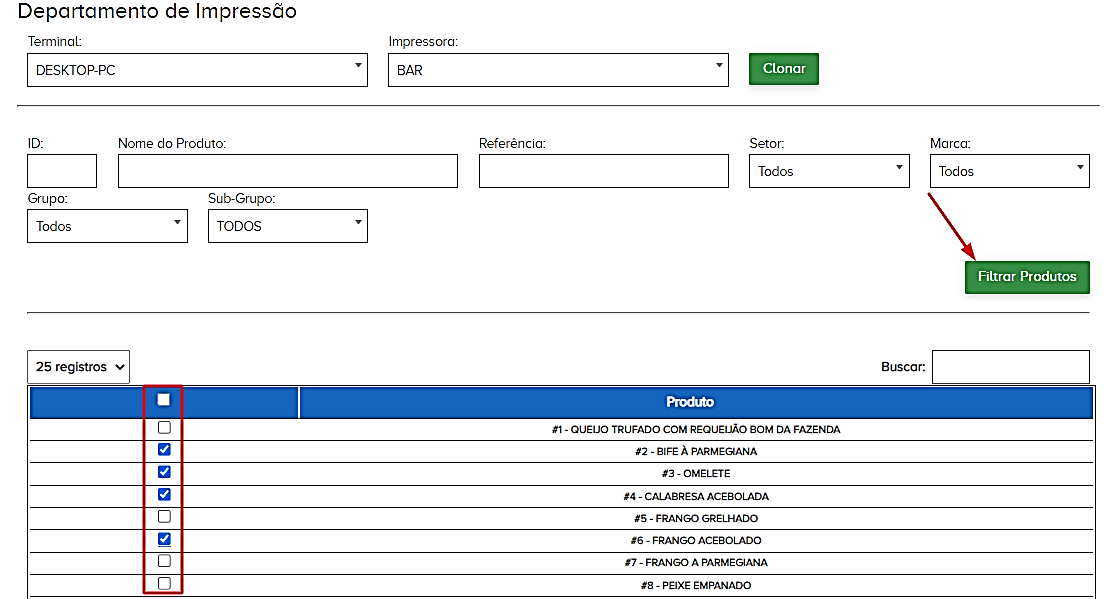1105x599 pixels.
Task: Check the box for Queijo Trufado product
Action: [x=164, y=428]
